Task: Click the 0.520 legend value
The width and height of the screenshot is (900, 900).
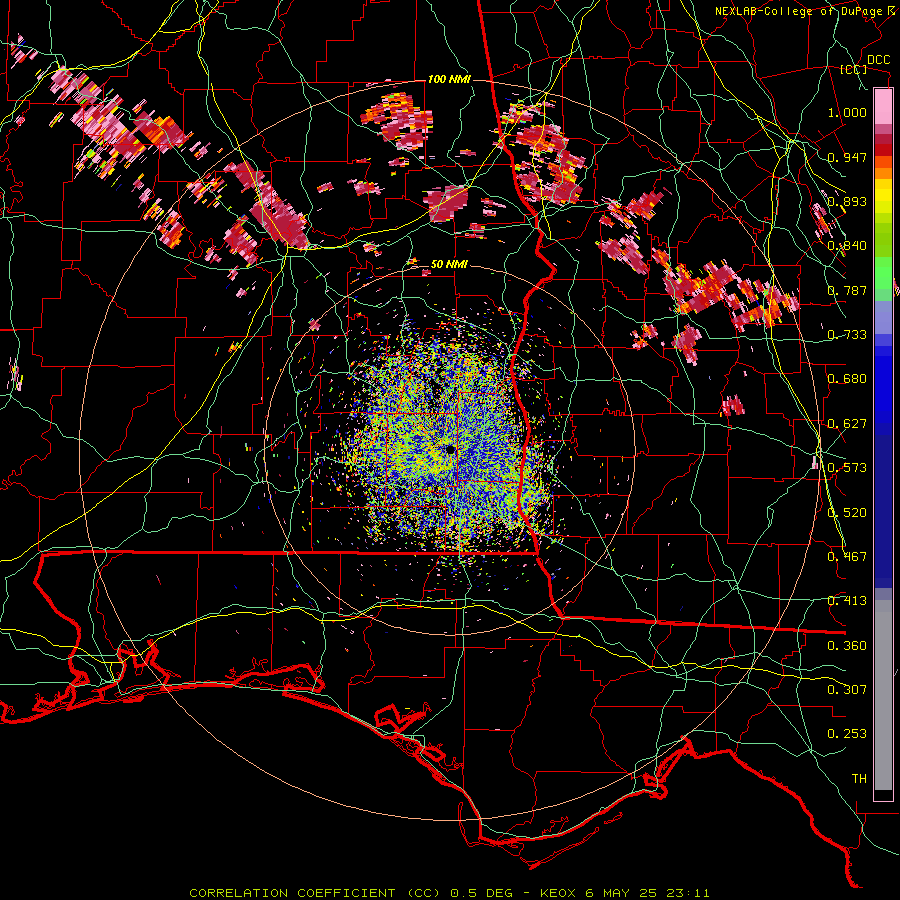Action: tap(847, 513)
